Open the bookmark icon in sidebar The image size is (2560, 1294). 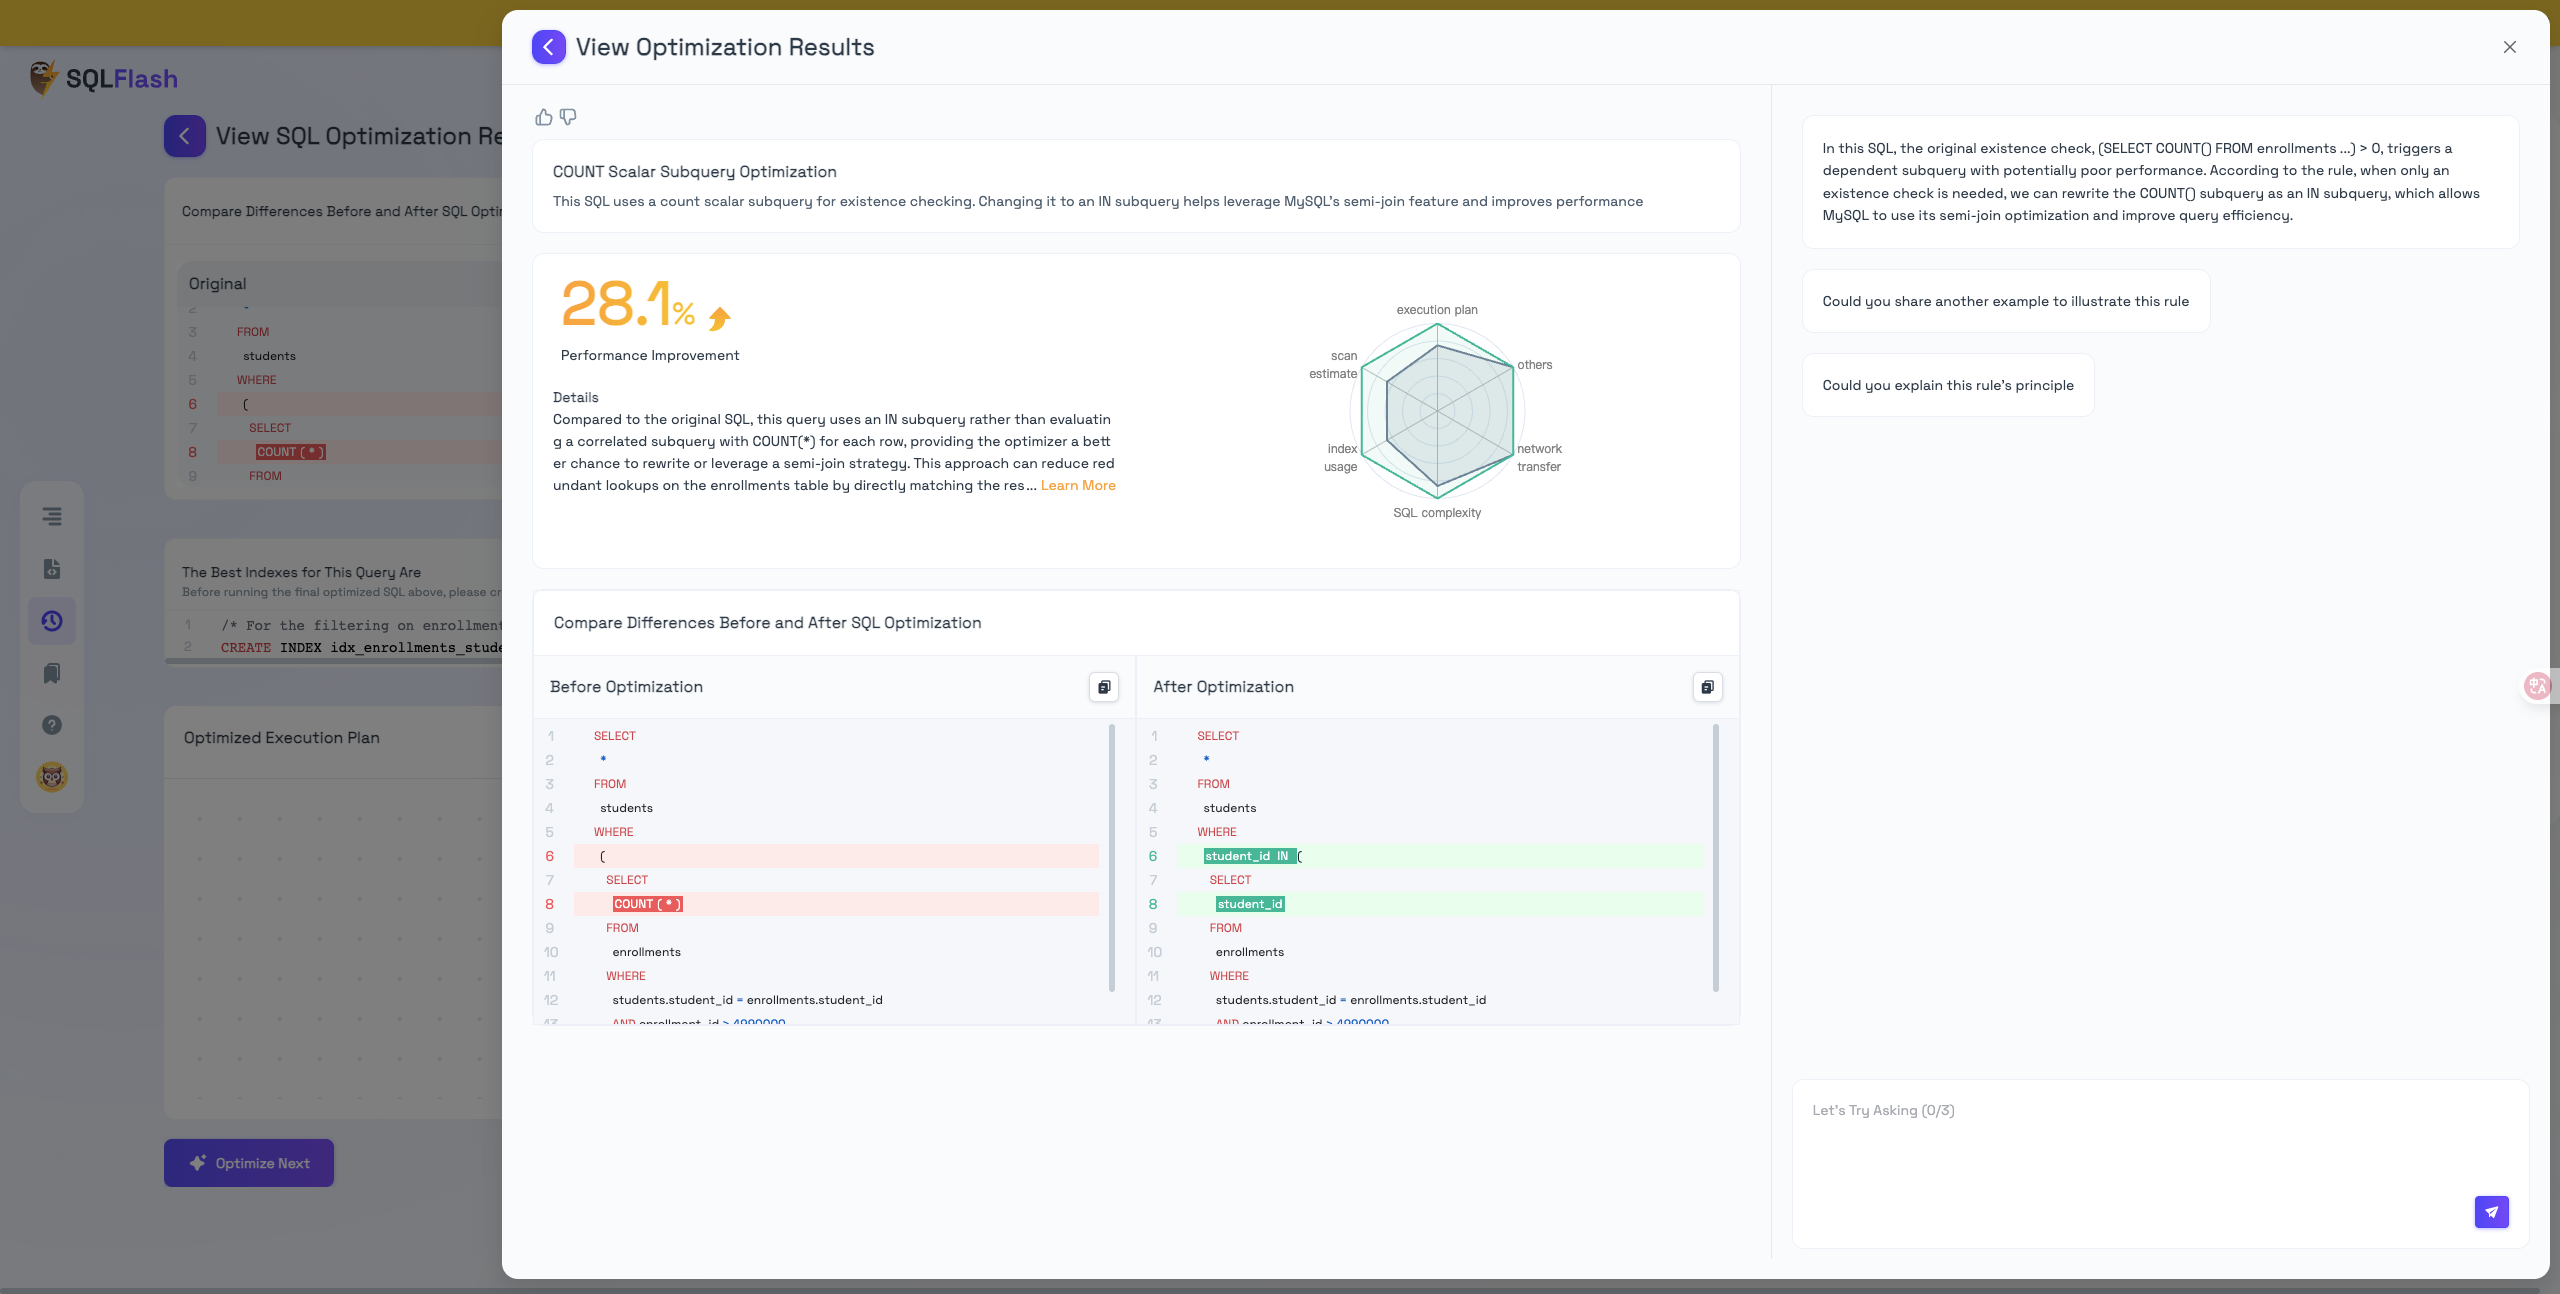[x=52, y=673]
